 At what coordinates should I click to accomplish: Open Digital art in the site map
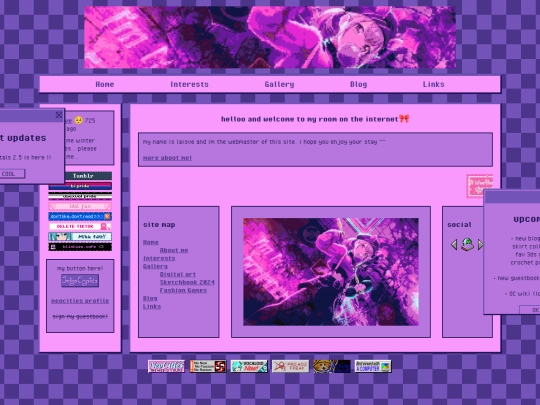178,274
